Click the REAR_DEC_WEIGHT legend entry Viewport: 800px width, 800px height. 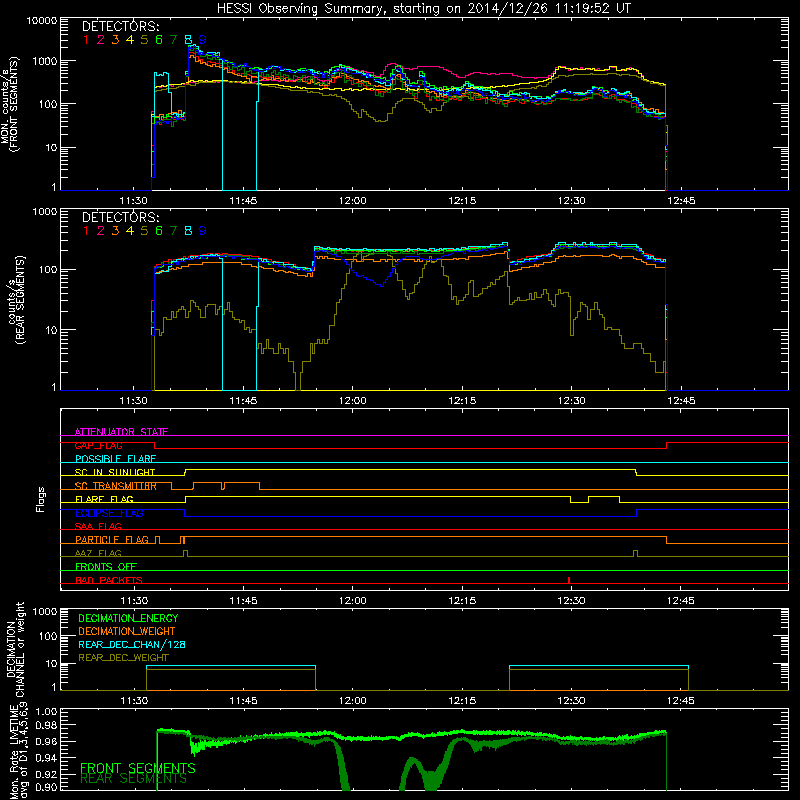pyautogui.click(x=123, y=658)
